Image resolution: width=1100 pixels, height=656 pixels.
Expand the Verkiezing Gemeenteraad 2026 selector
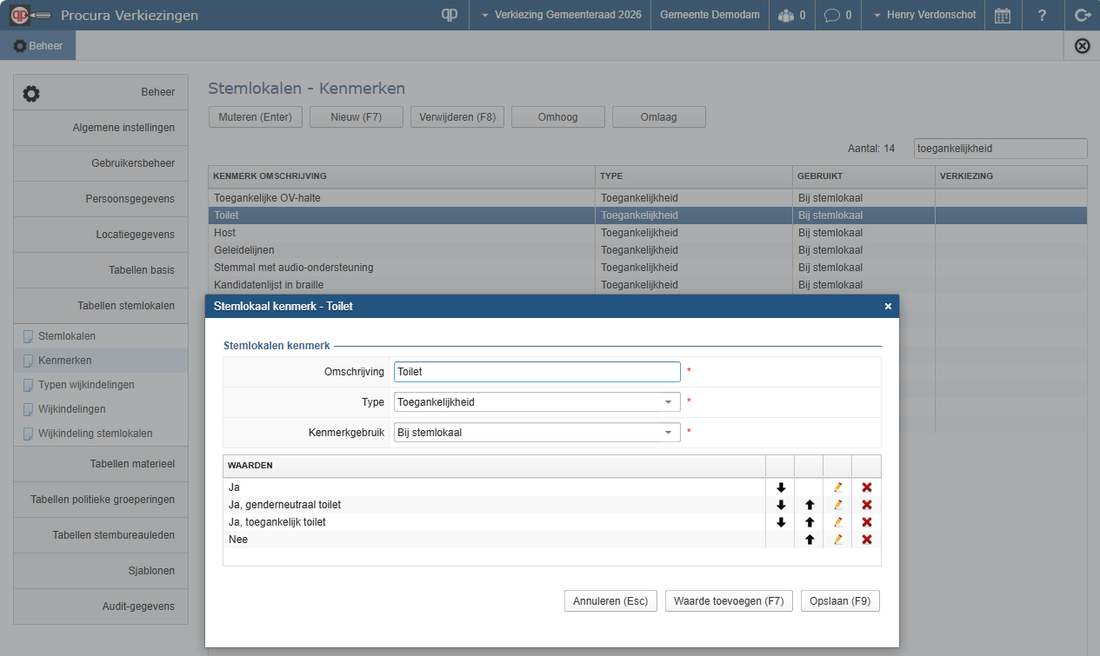559,15
